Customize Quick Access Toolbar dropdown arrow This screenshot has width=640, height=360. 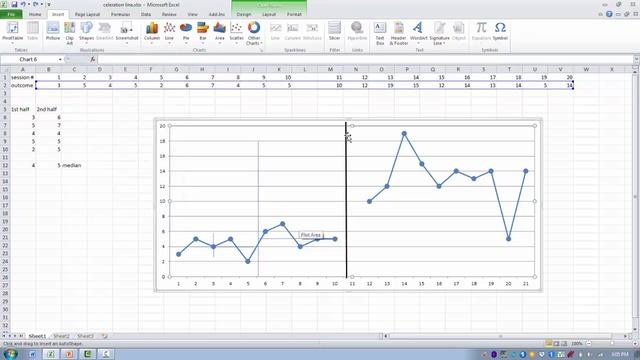49,4
